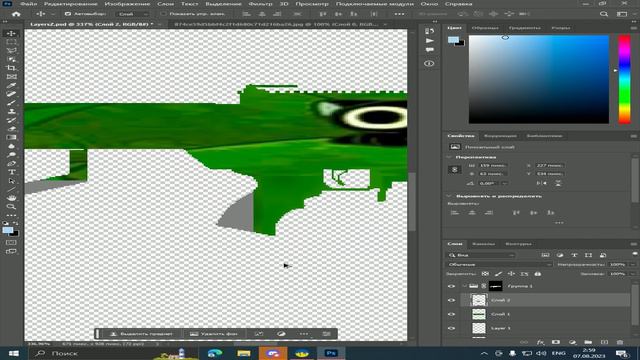Open the Файл menu
Image resolution: width=640 pixels, height=360 pixels.
click(x=29, y=4)
